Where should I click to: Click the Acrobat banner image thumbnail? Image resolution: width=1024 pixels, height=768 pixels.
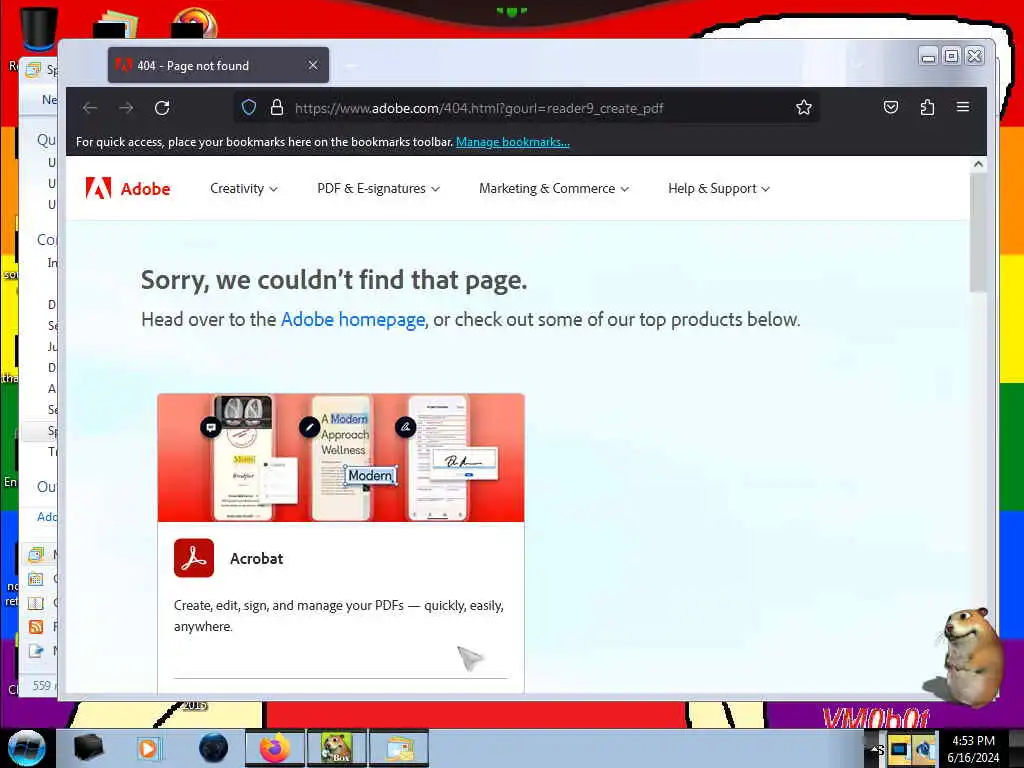click(x=341, y=457)
